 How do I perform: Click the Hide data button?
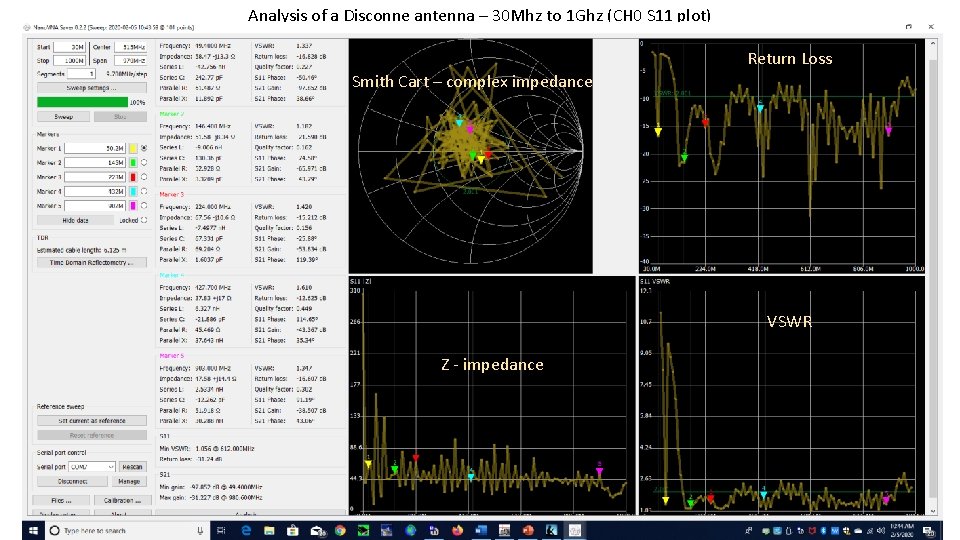[x=76, y=220]
